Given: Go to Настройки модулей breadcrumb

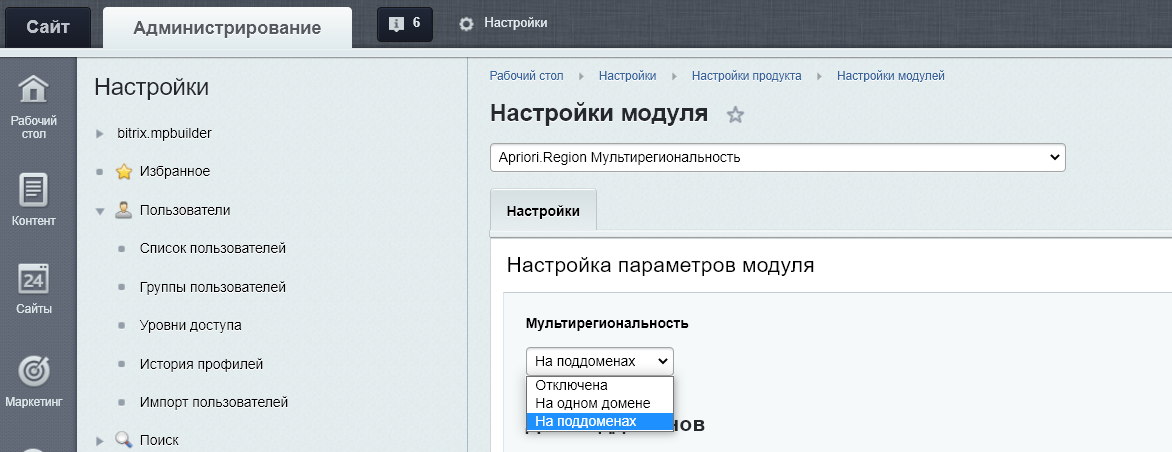Looking at the screenshot, I should pyautogui.click(x=891, y=75).
